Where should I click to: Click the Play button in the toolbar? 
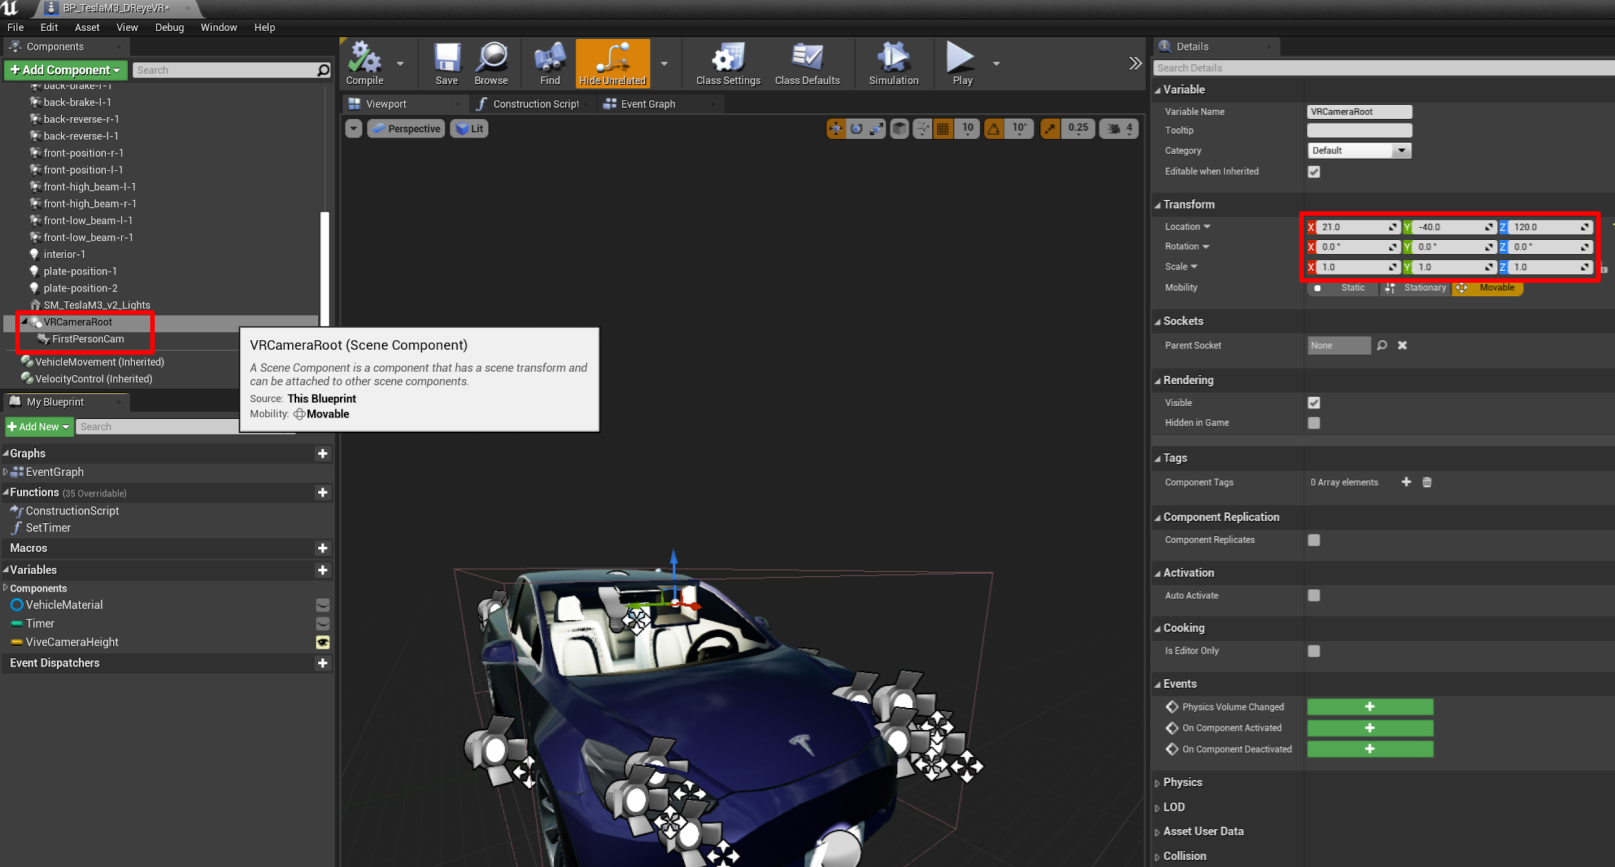[x=962, y=64]
